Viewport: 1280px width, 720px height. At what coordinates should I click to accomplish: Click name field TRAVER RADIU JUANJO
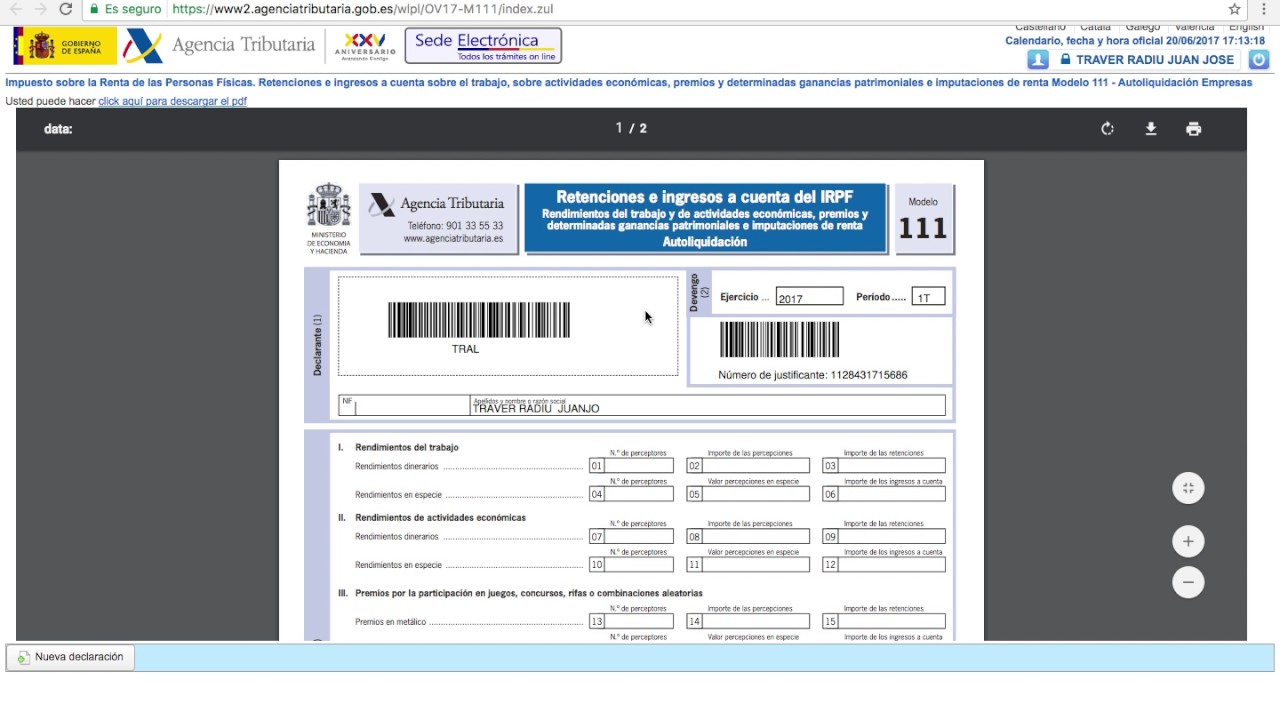coord(707,405)
